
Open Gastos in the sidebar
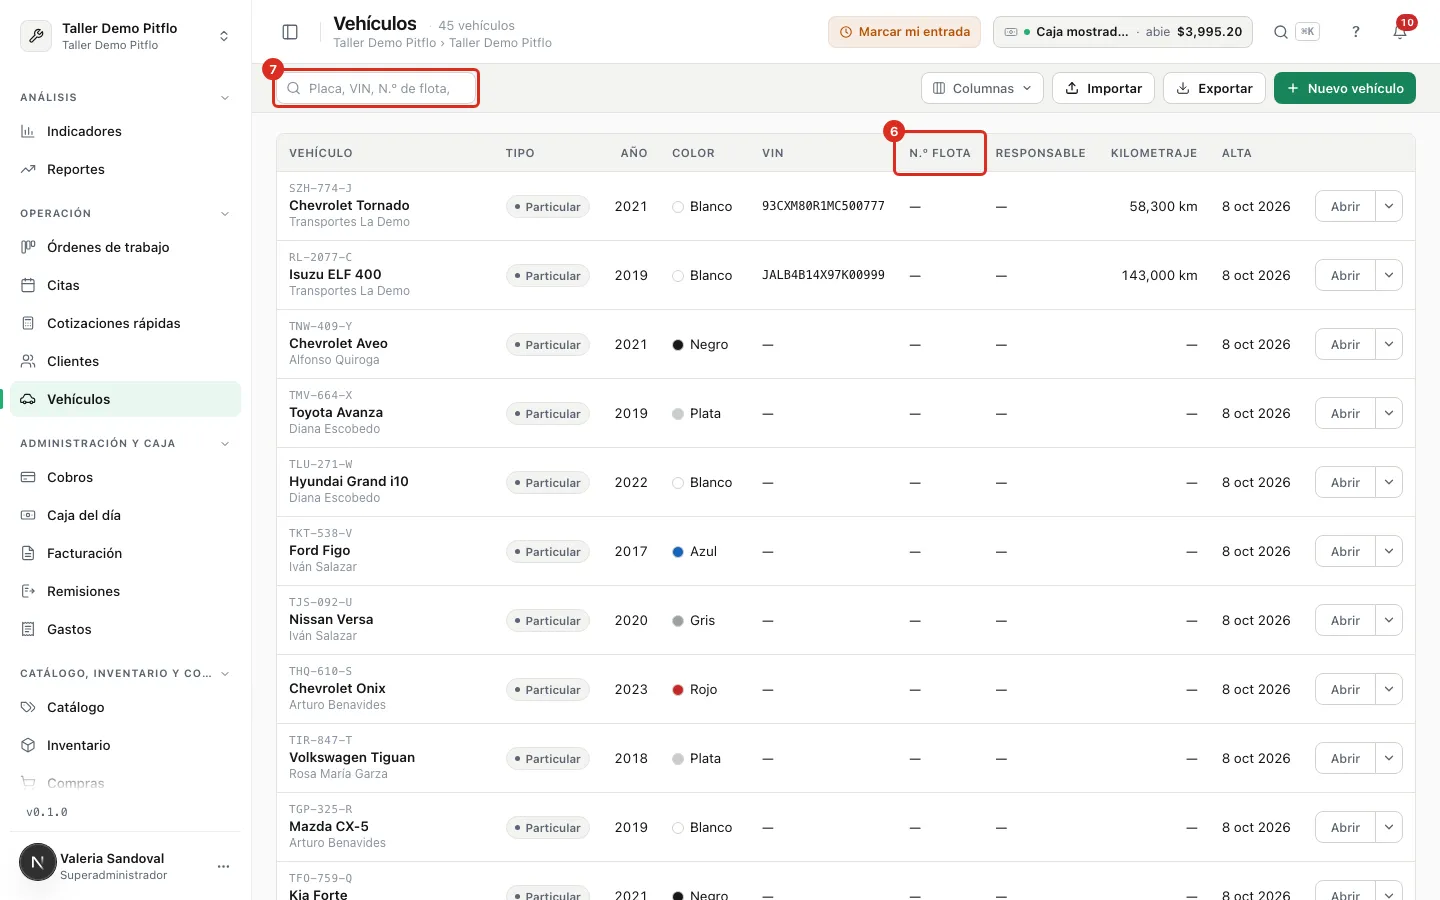pos(125,629)
